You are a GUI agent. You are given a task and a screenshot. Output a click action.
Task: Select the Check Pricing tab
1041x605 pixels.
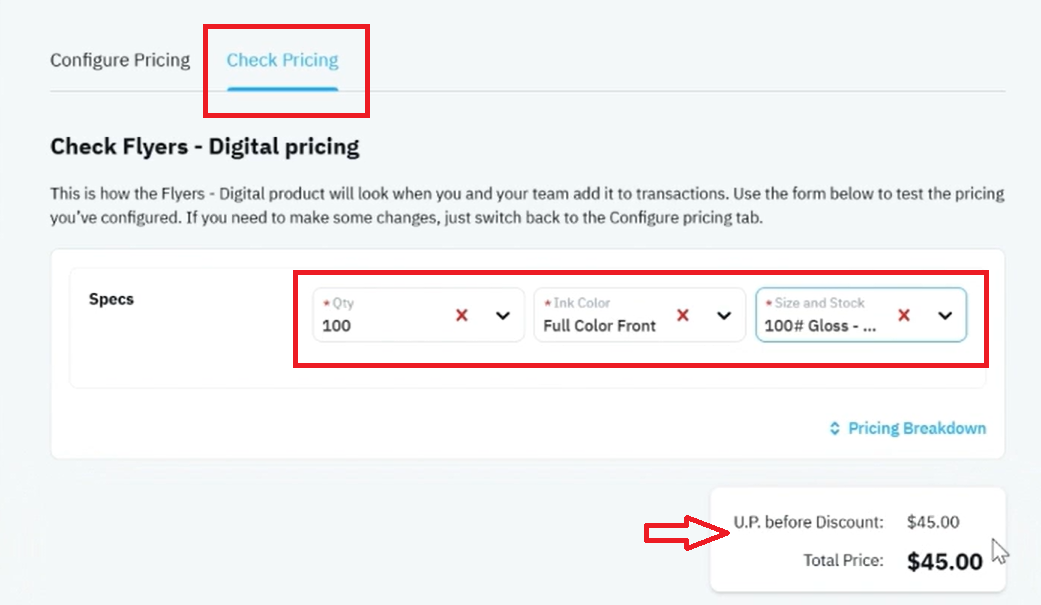coord(283,60)
